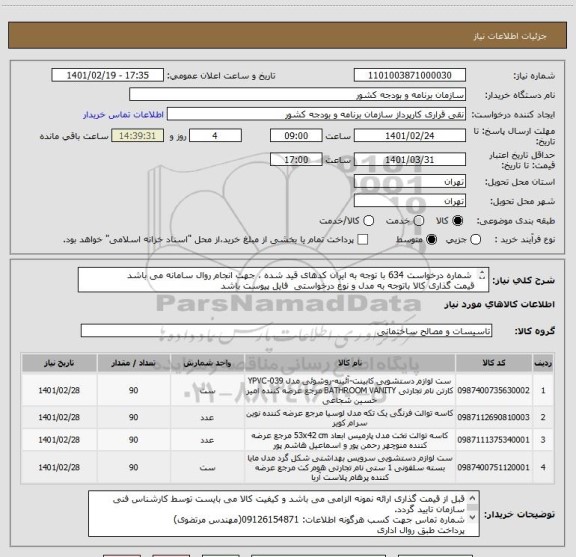
Task: Select the خدمت radio button
Action: pyautogui.click(x=418, y=221)
